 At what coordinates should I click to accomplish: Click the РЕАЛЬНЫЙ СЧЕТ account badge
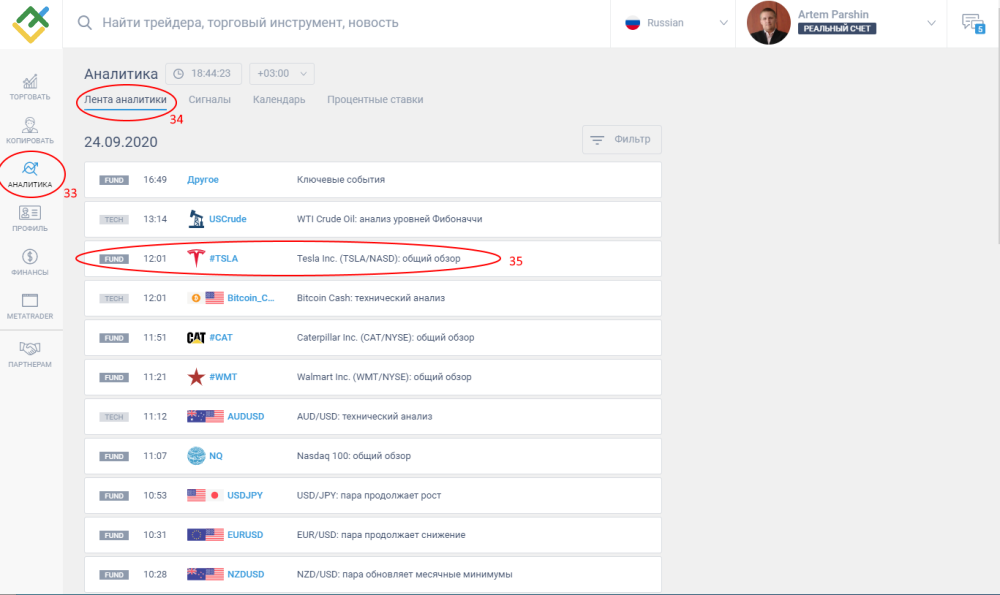pyautogui.click(x=837, y=29)
